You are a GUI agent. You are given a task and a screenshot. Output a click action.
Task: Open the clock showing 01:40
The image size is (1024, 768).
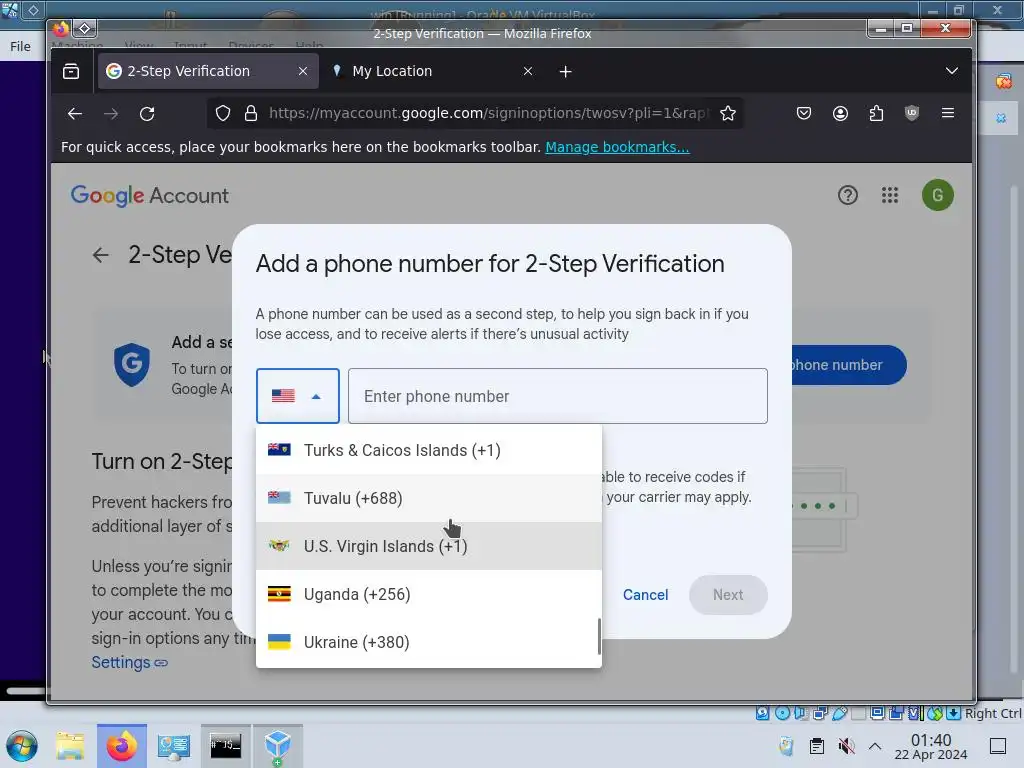coord(931,746)
